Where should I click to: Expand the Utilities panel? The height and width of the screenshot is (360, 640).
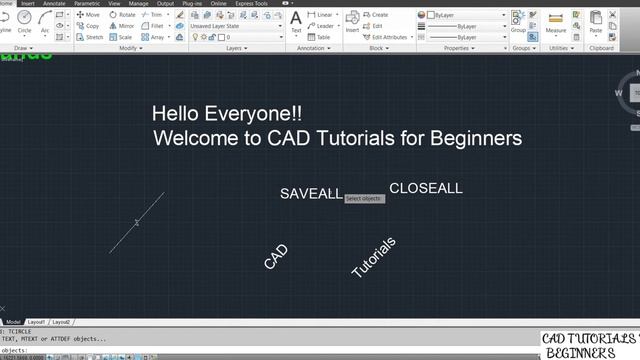tap(562, 48)
